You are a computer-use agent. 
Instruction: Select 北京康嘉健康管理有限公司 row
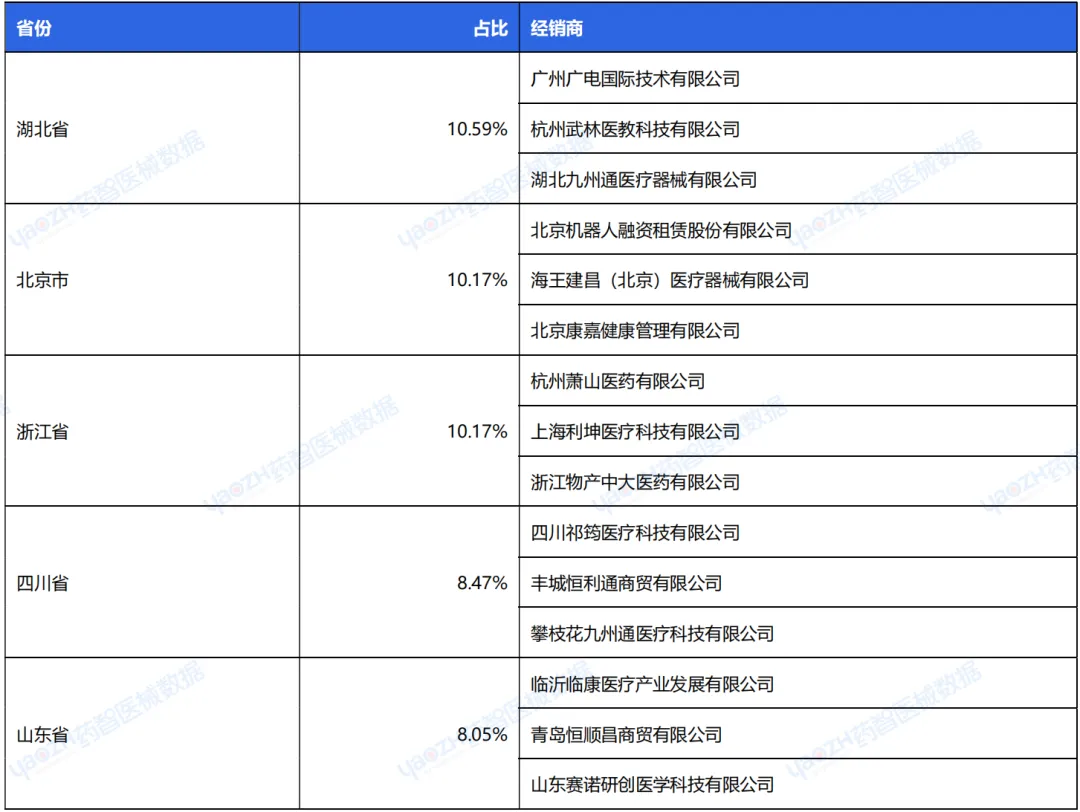click(x=798, y=330)
